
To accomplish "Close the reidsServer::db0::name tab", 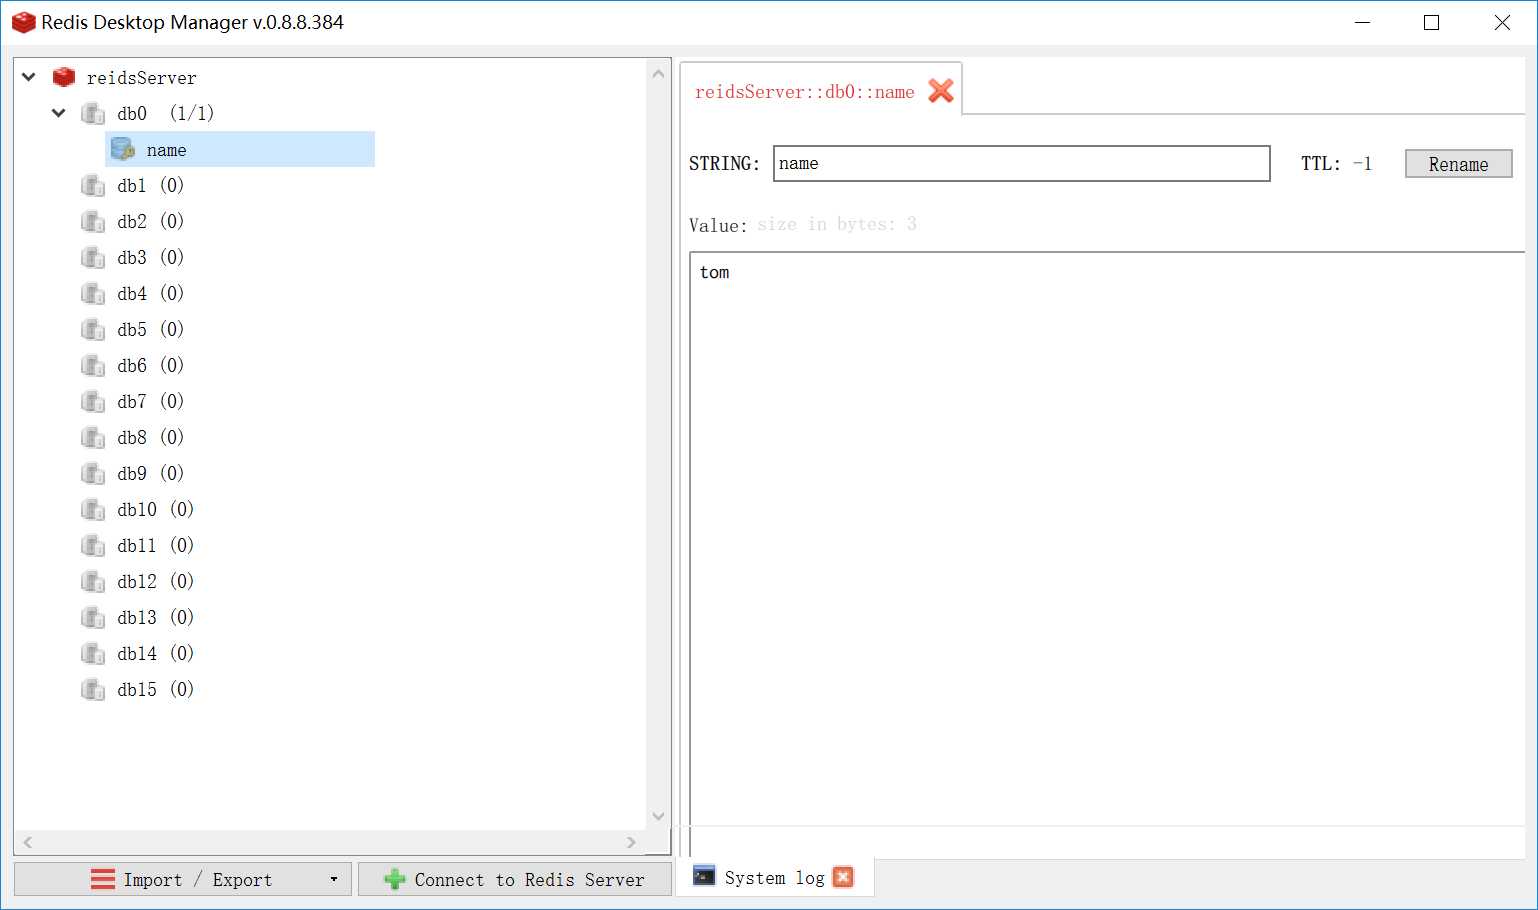I will click(941, 91).
